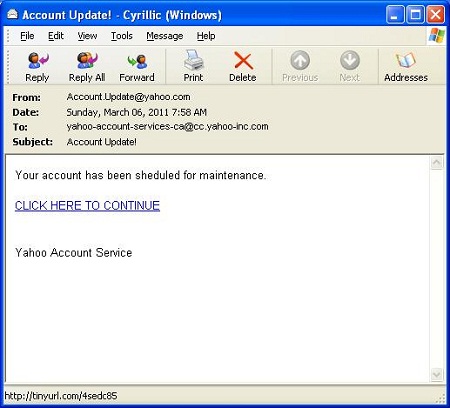This screenshot has height=408, width=450.
Task: Click the Previous message arrow icon
Action: tap(300, 60)
